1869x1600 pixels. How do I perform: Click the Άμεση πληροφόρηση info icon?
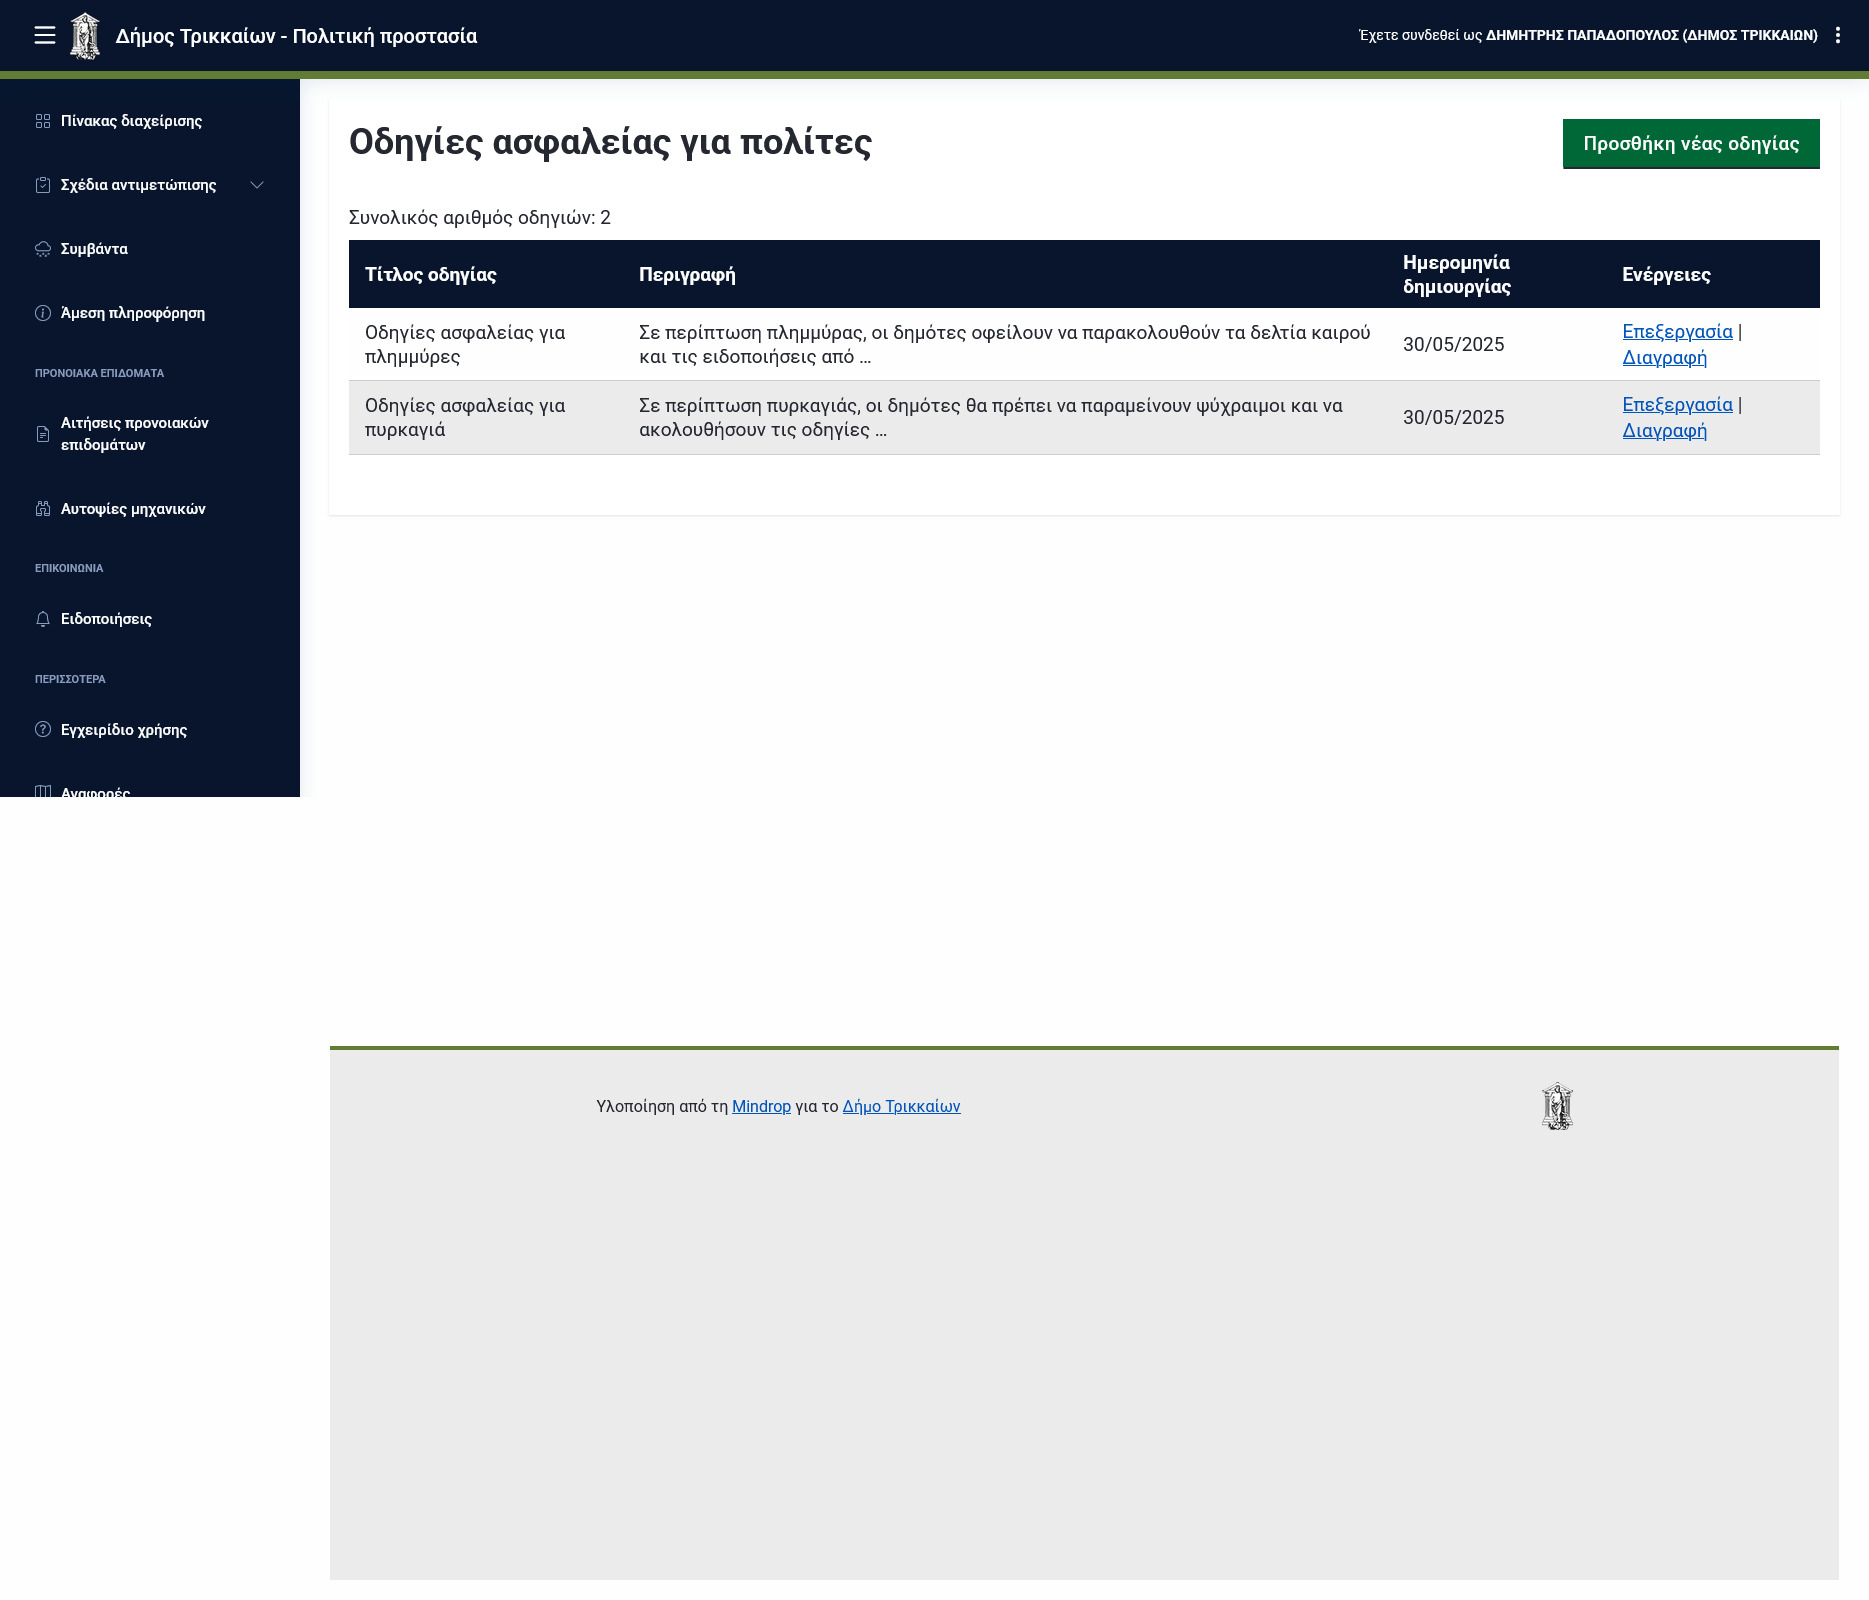[x=43, y=313]
